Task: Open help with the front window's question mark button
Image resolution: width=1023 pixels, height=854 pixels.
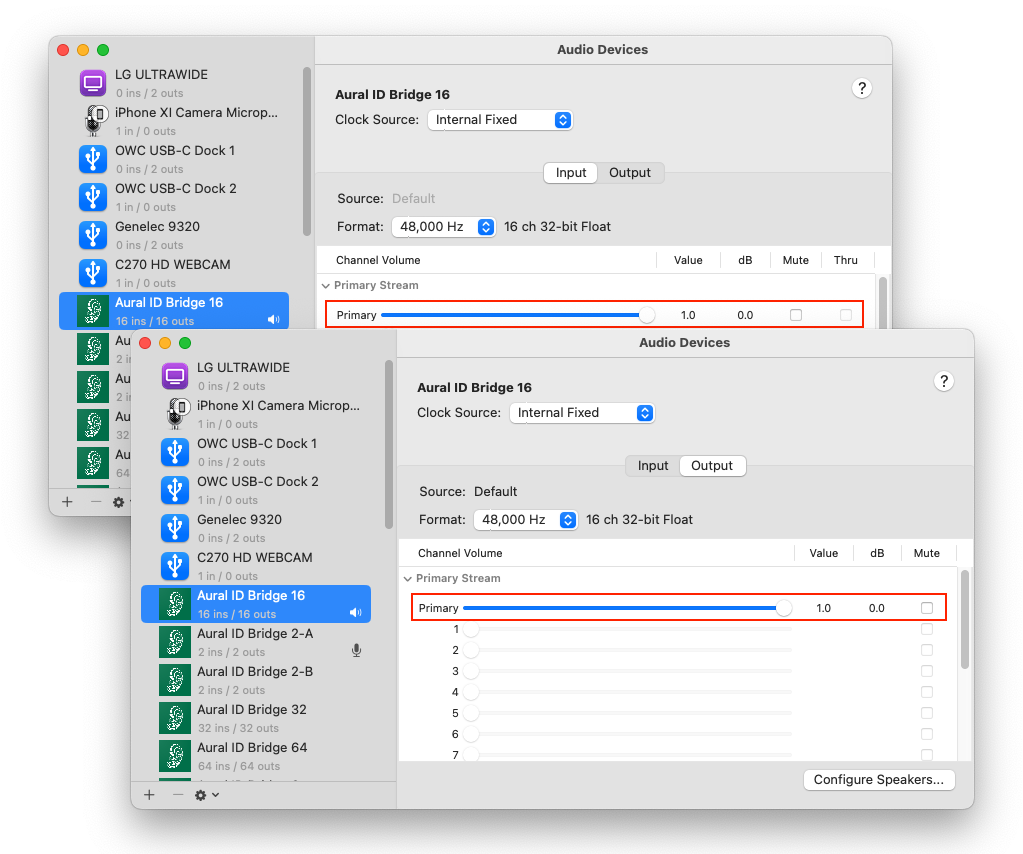Action: click(x=943, y=381)
